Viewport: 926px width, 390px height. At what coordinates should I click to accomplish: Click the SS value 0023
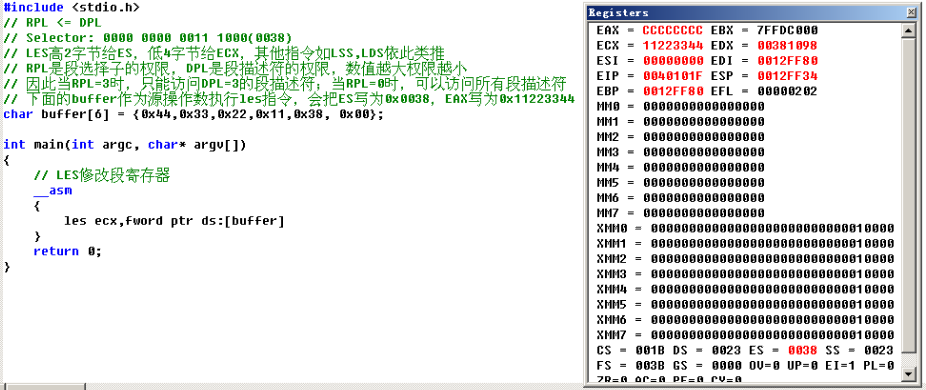(879, 350)
